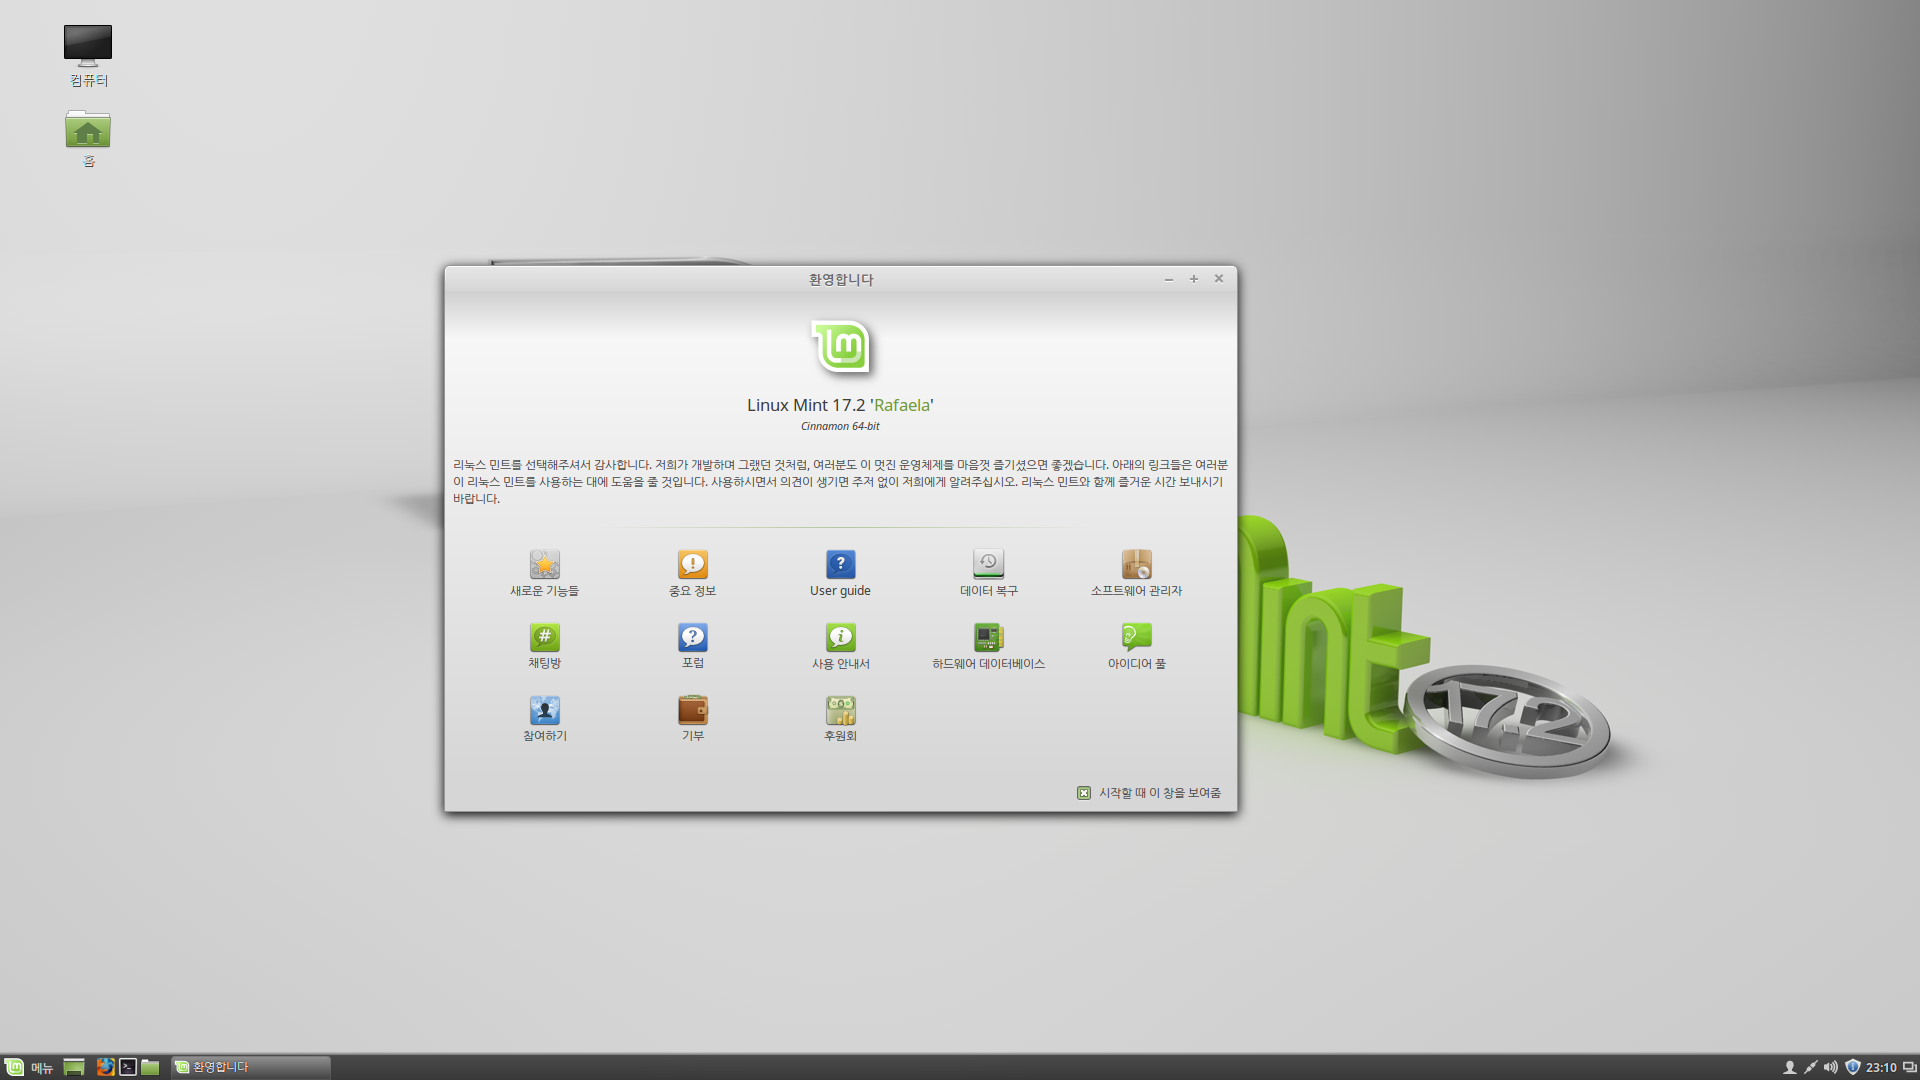This screenshot has height=1080, width=1920.
Task: Open the 기부 donations page
Action: (x=692, y=720)
